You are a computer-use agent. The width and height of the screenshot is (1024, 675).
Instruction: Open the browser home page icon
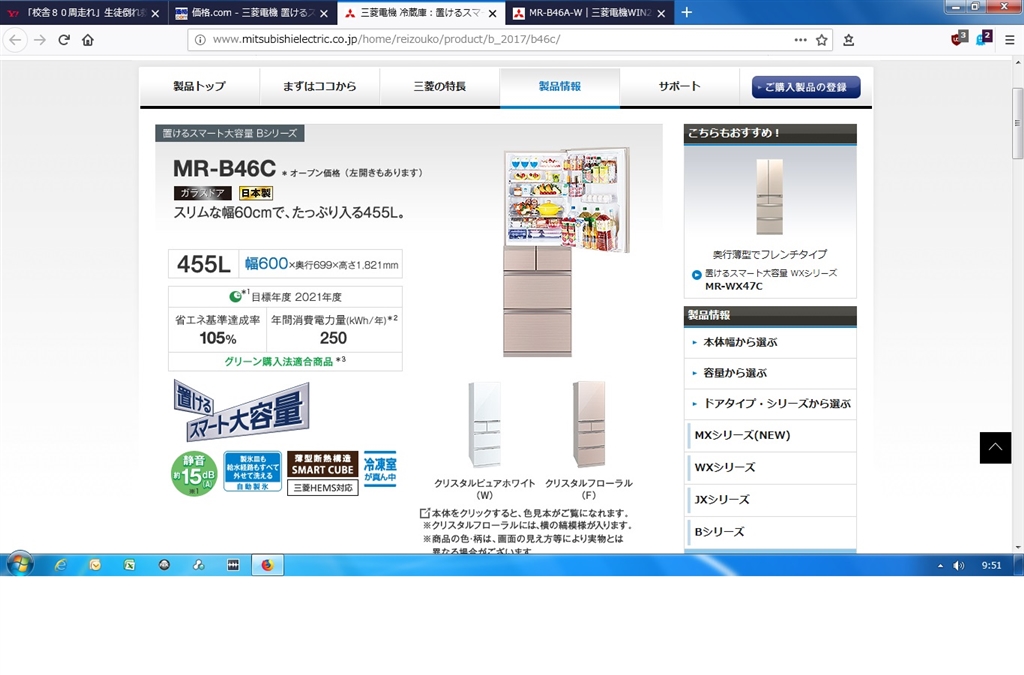88,40
